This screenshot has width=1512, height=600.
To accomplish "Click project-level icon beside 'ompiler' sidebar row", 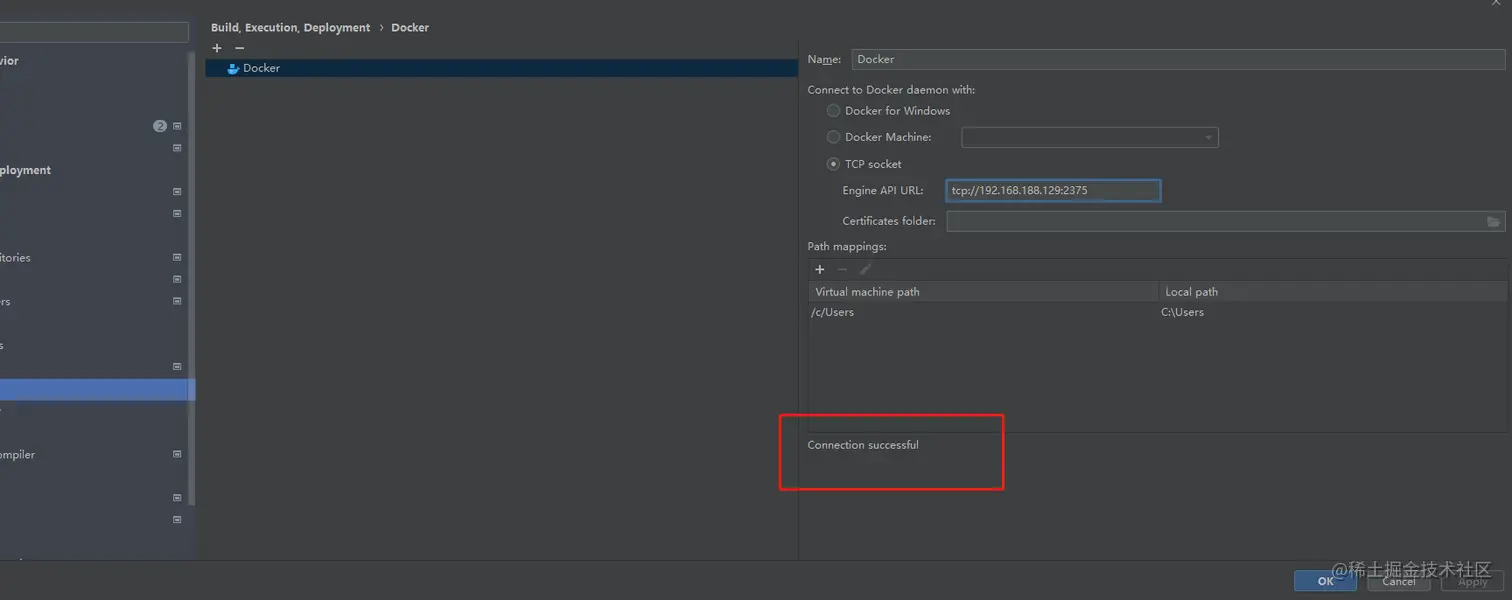I will click(x=177, y=454).
